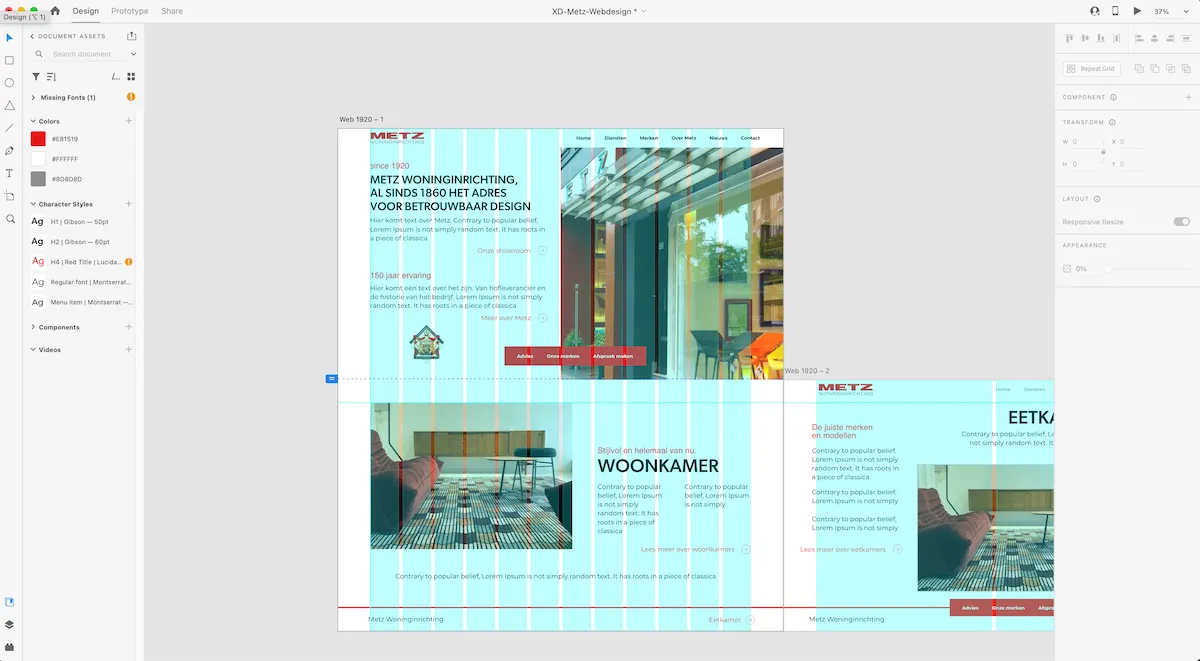Select the Select (arrow) tool
The image size is (1200, 661).
tap(10, 37)
